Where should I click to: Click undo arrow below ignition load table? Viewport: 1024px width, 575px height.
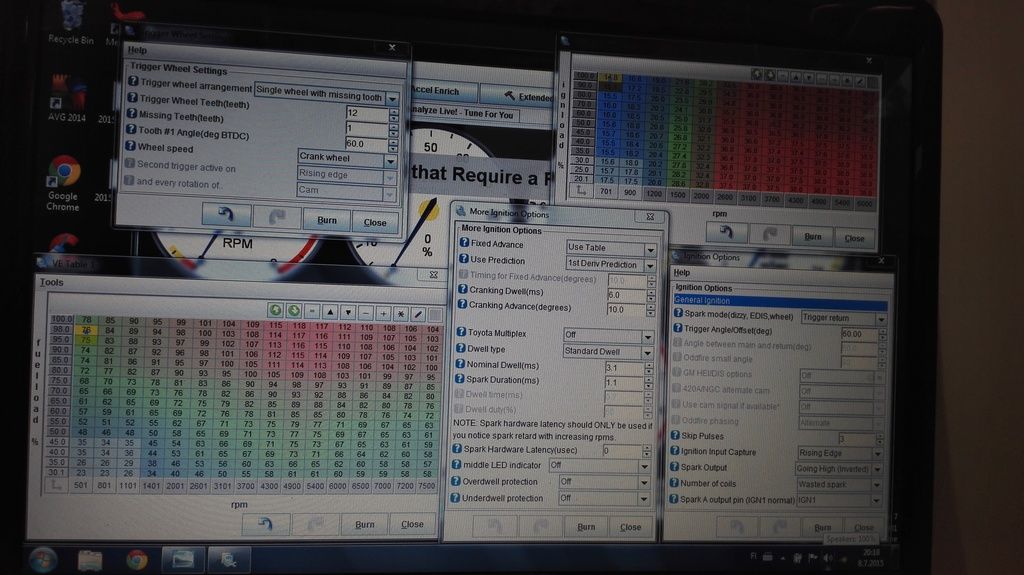726,232
